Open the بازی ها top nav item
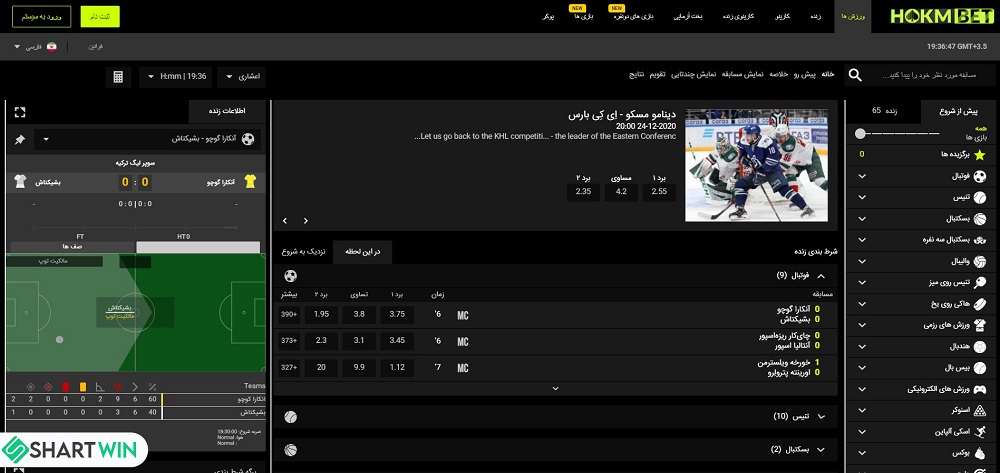 (x=584, y=17)
